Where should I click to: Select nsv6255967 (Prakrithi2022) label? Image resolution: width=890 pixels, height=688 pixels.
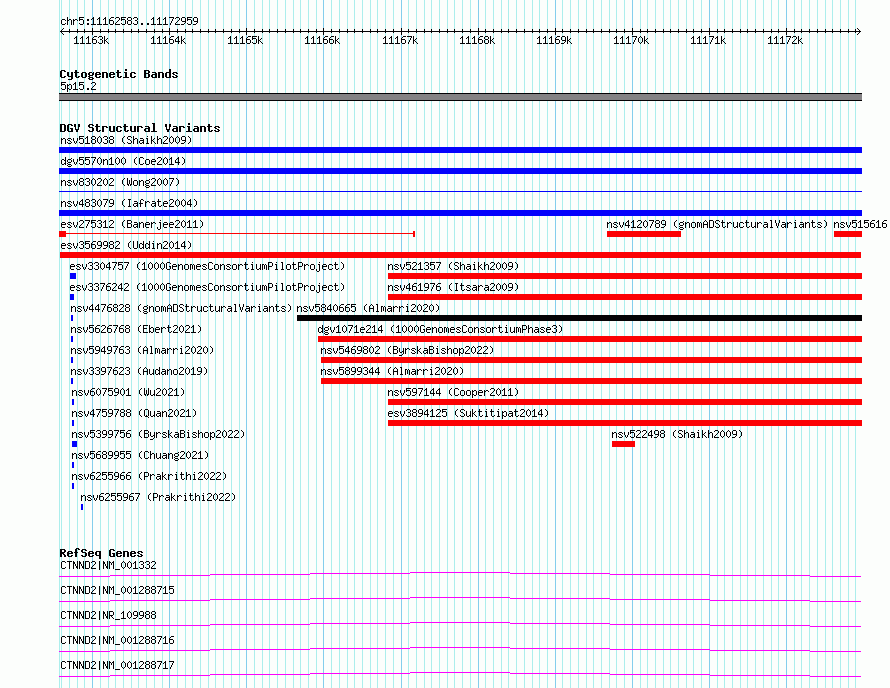point(158,497)
